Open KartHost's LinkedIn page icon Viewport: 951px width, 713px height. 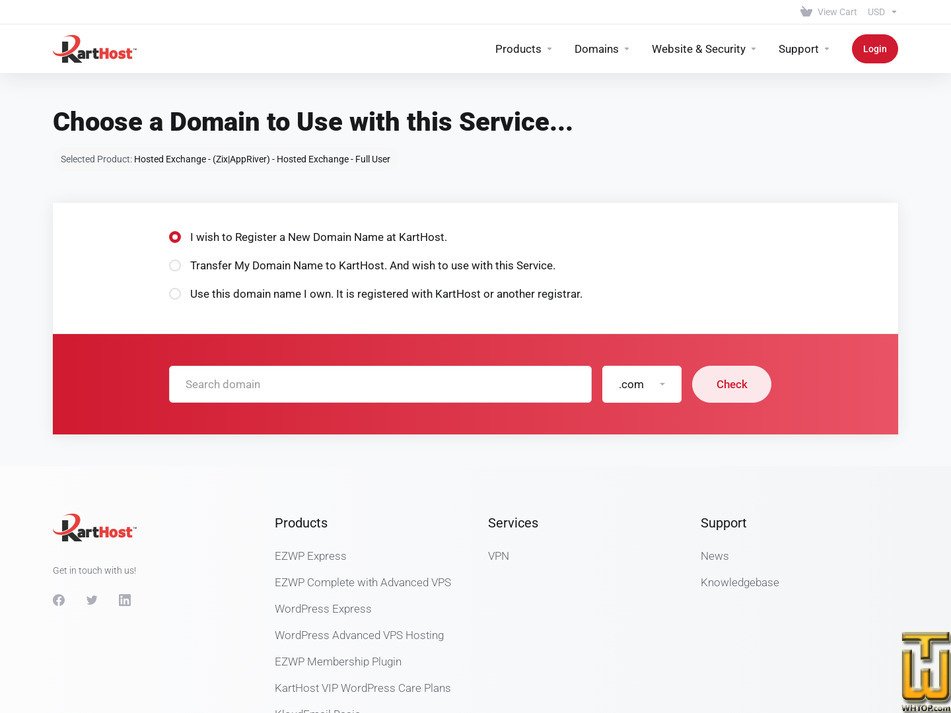(125, 600)
